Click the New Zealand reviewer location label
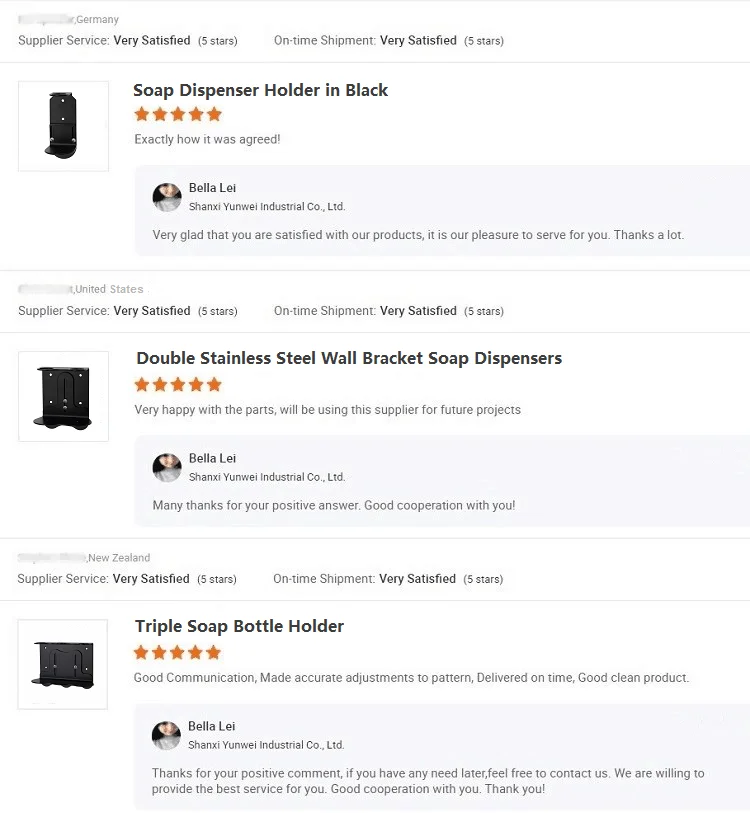The image size is (750, 813). (119, 557)
